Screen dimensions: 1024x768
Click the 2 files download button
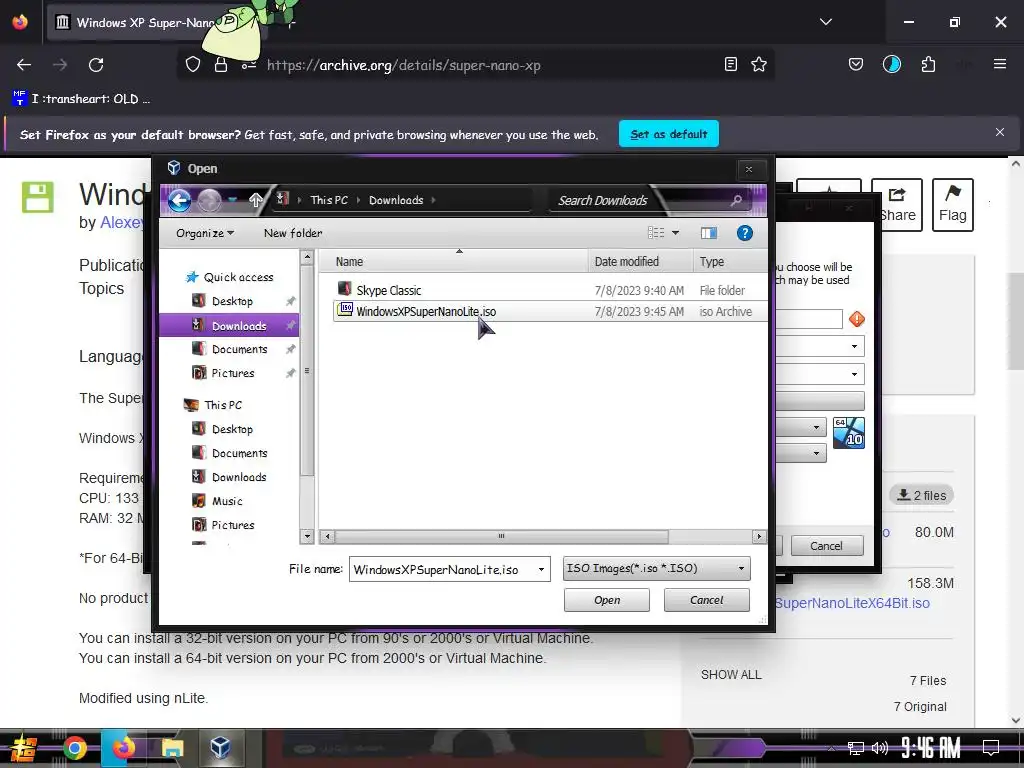click(x=921, y=495)
